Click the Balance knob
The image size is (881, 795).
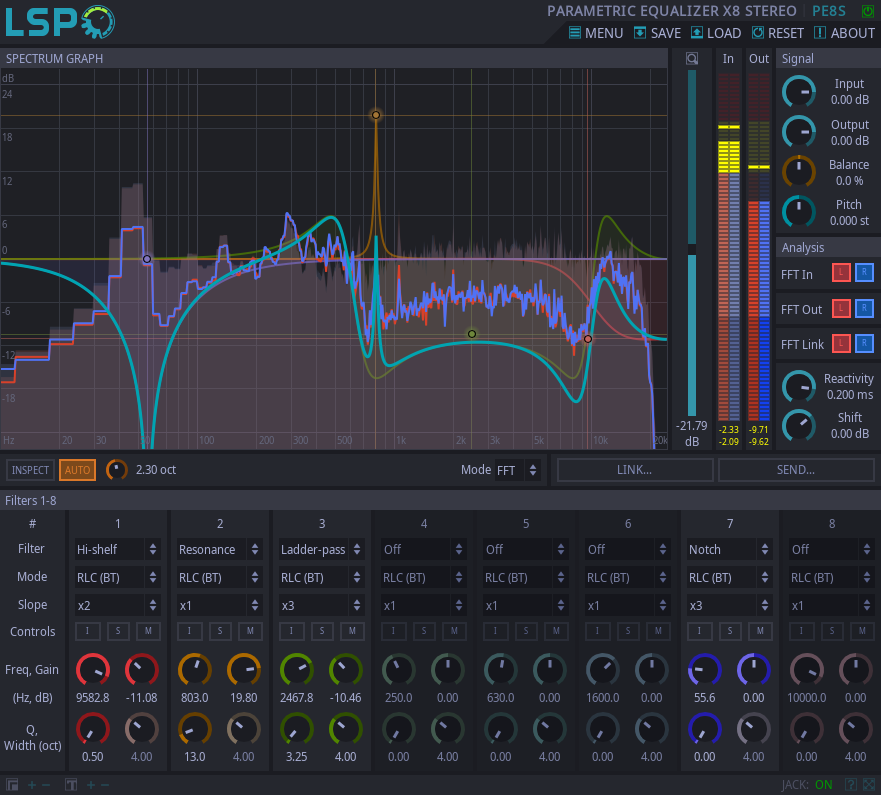coord(799,172)
